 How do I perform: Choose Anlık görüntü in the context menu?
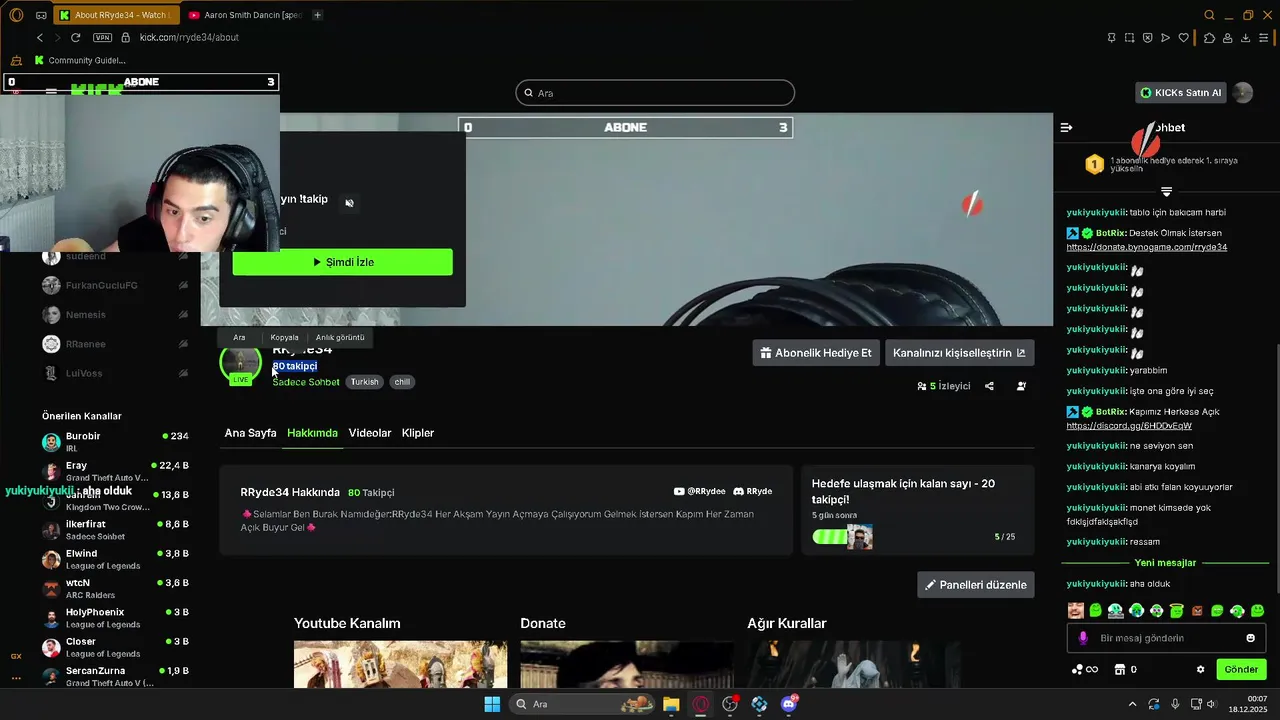click(340, 337)
